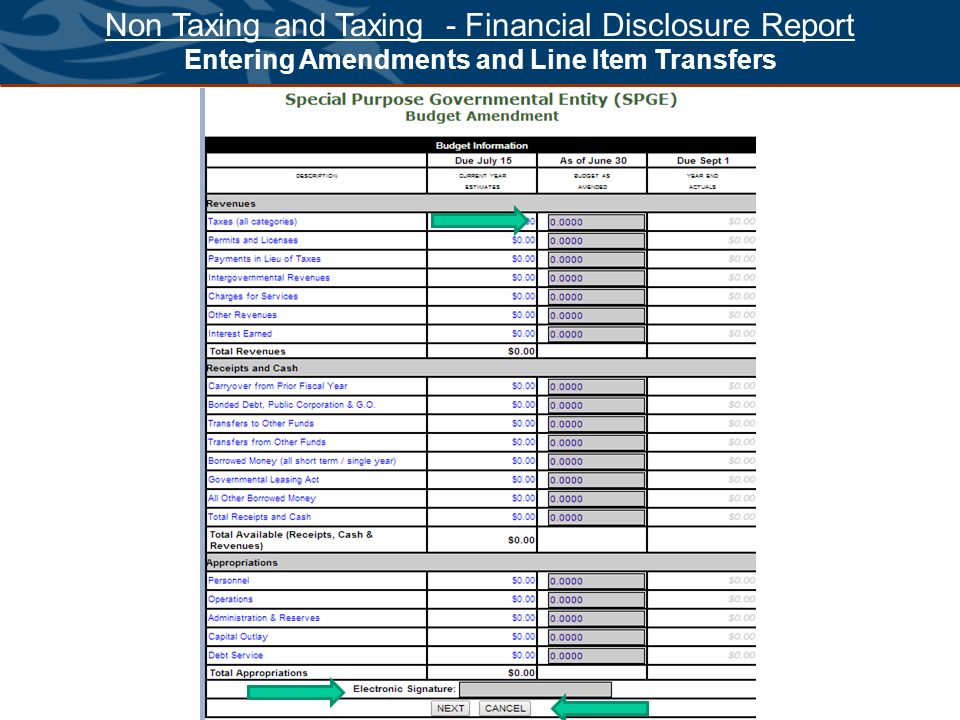Click Permits and Licenses current year $0.00
This screenshot has height=720, width=960.
523,240
